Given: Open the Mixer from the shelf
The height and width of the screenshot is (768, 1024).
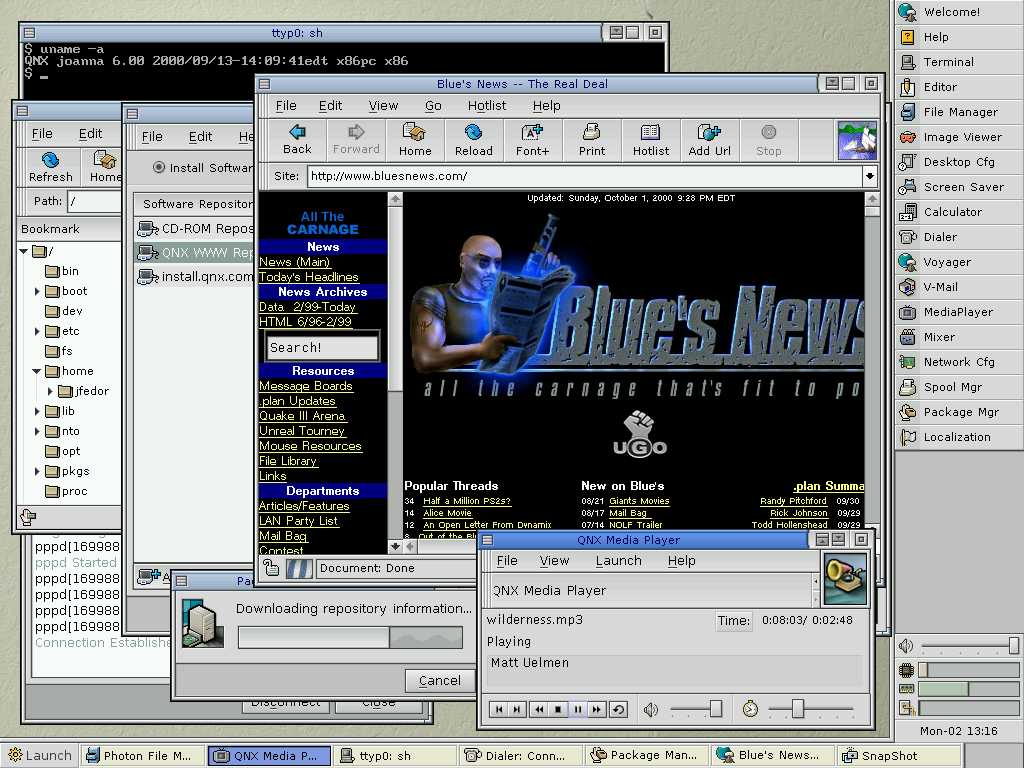Looking at the screenshot, I should pyautogui.click(x=959, y=337).
